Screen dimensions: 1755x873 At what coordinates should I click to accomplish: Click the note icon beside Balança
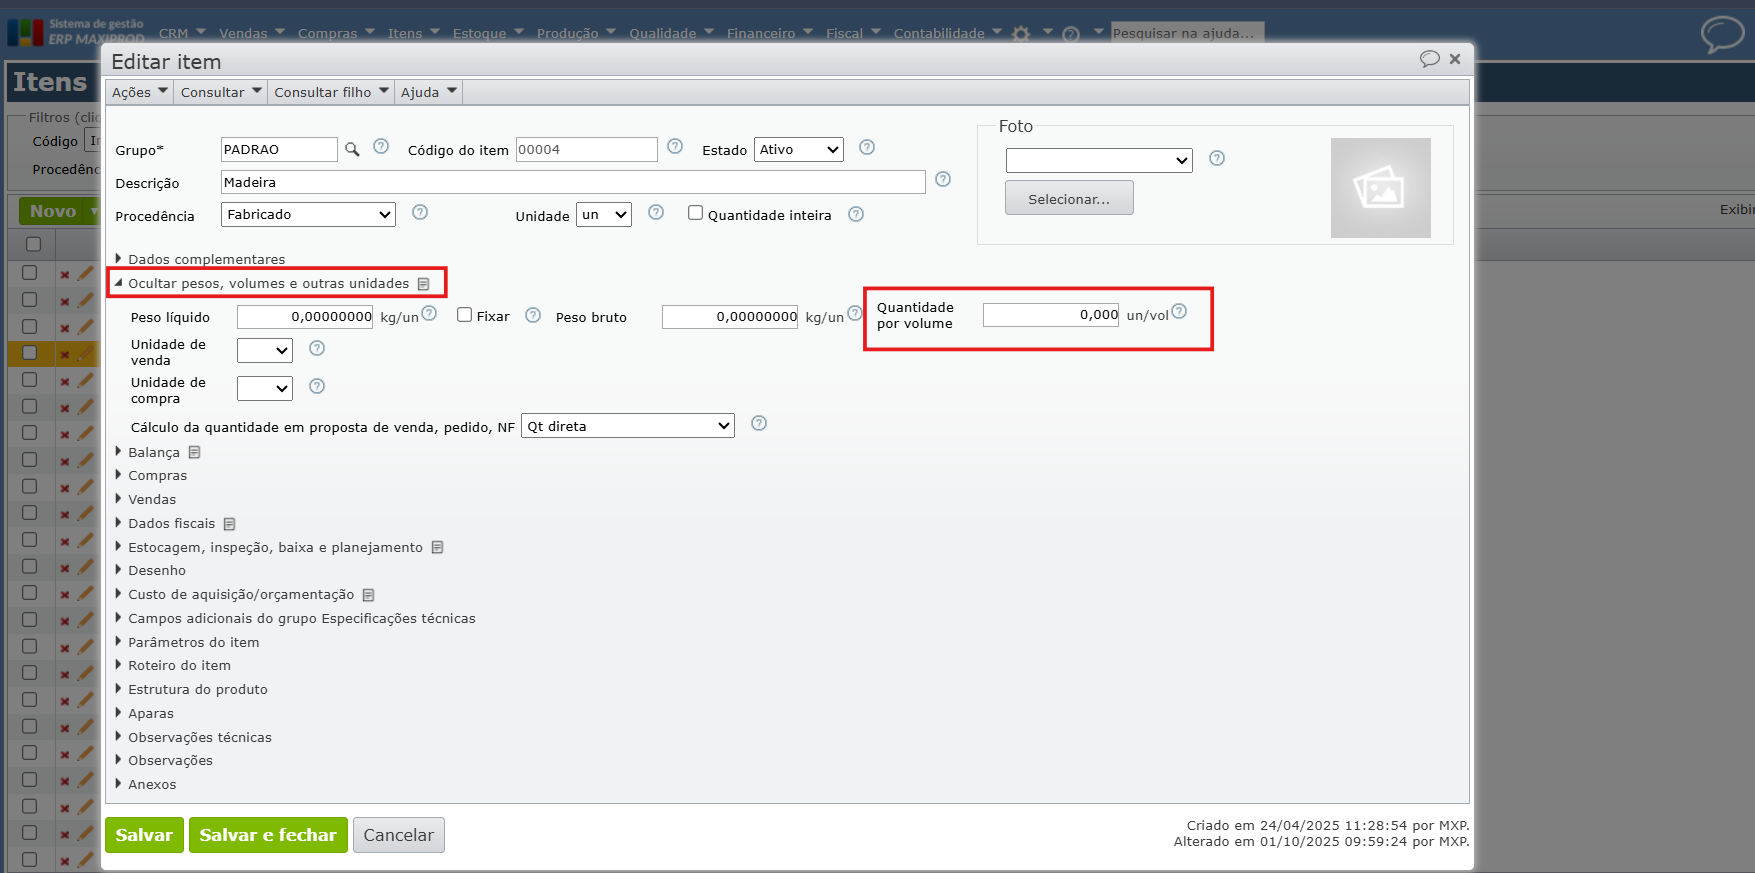(194, 452)
